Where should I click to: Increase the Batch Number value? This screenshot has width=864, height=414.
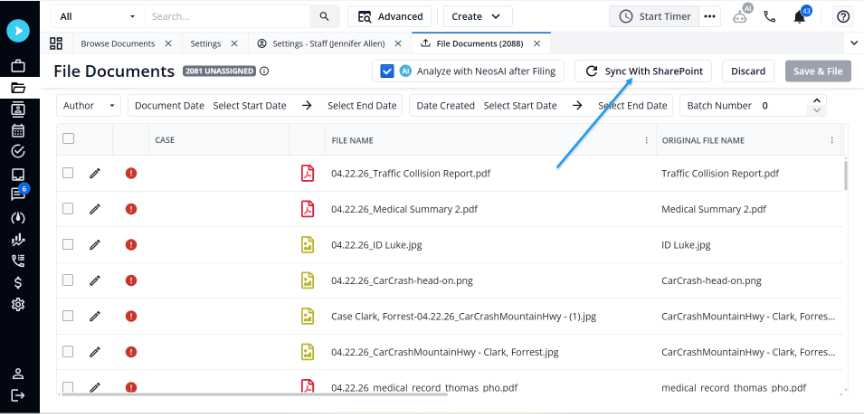pyautogui.click(x=817, y=100)
